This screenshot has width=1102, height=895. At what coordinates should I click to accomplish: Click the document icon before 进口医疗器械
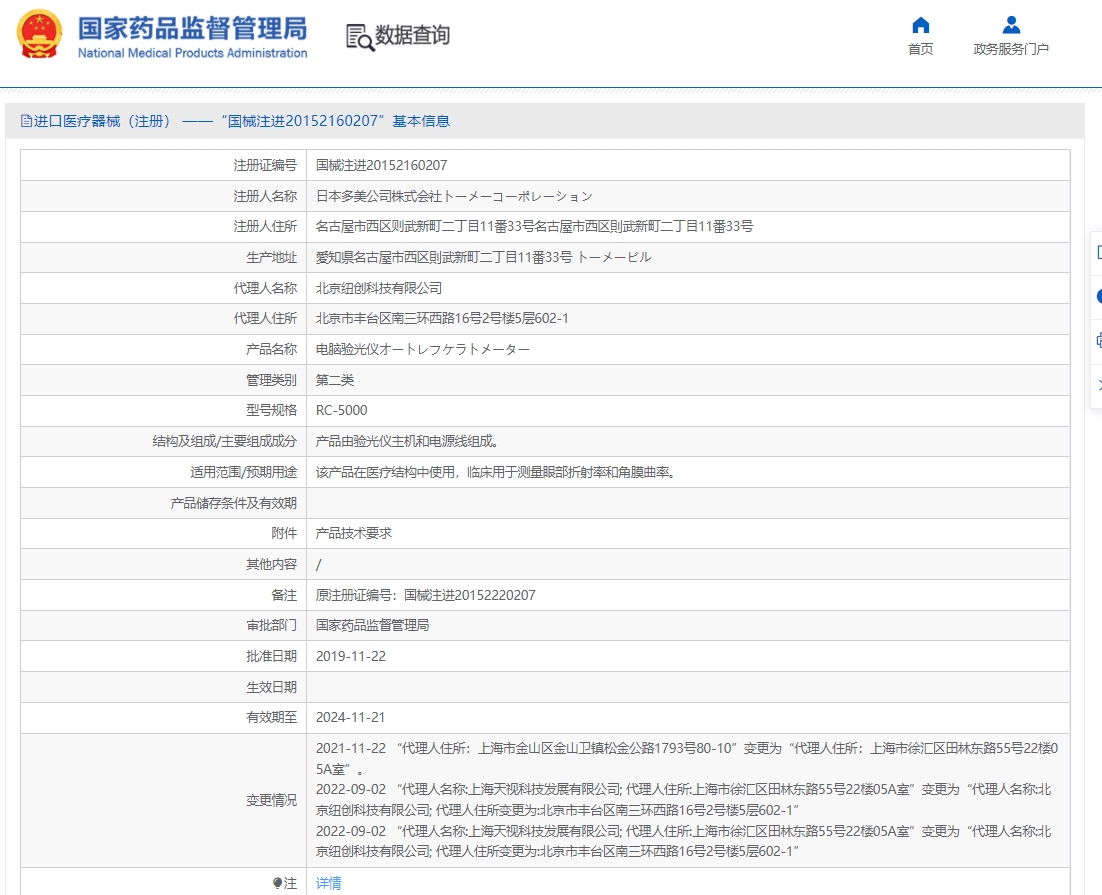pos(26,121)
